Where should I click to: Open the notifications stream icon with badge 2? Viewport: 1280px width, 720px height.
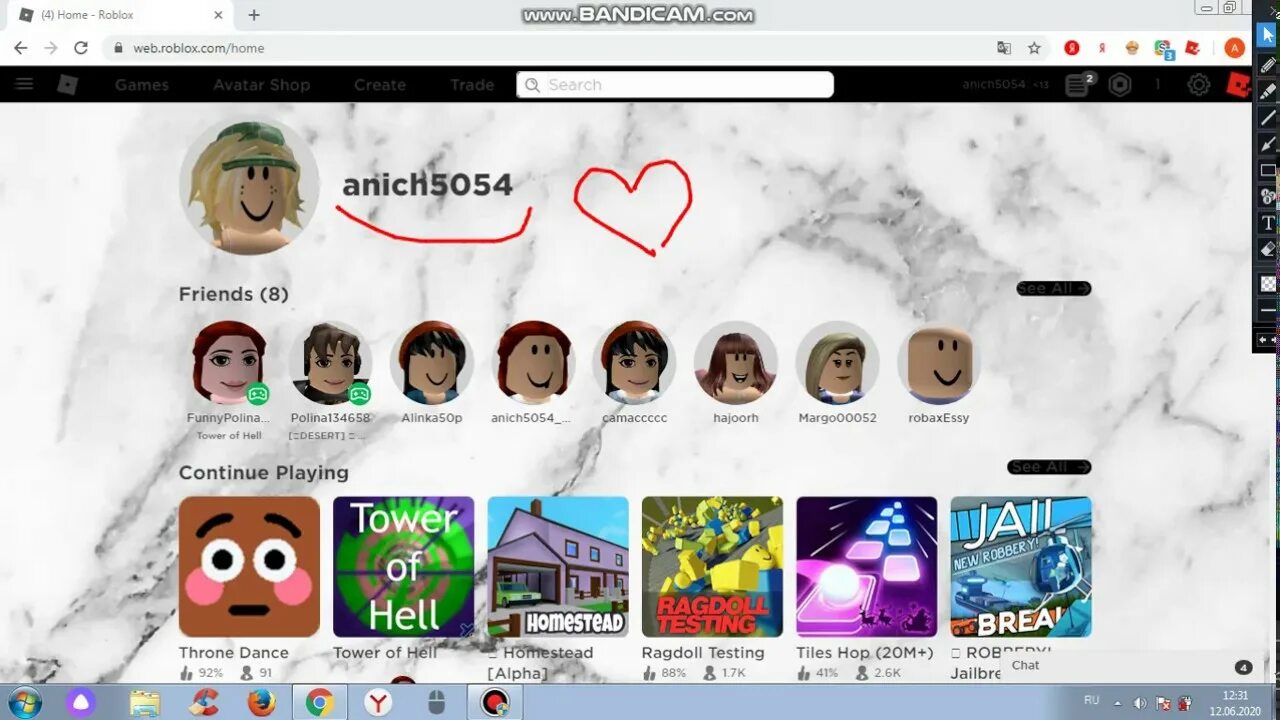pos(1077,85)
